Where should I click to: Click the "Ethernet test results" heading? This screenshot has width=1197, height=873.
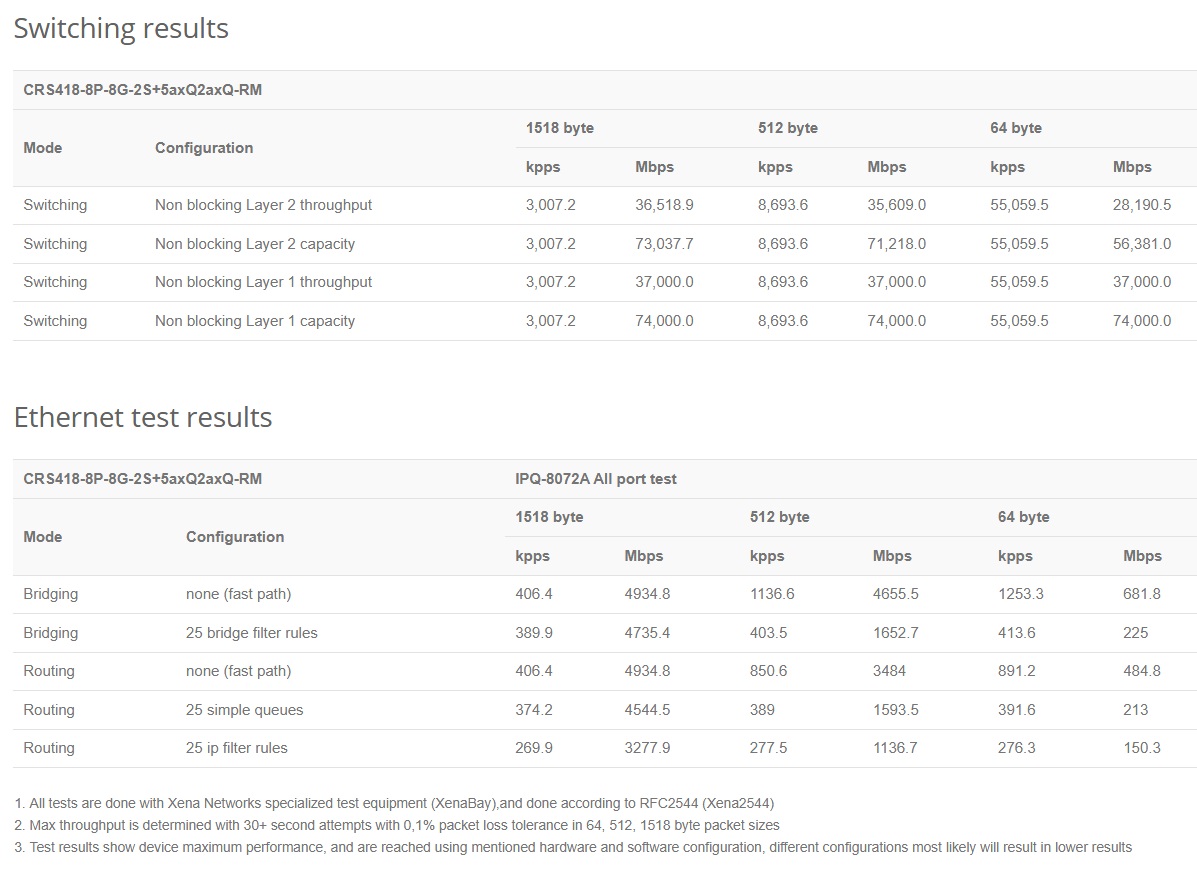coord(143,417)
